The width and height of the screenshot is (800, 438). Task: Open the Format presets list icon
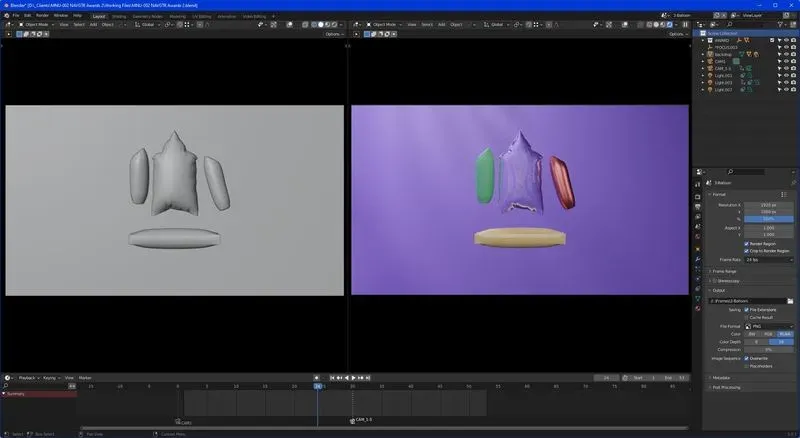pos(784,194)
